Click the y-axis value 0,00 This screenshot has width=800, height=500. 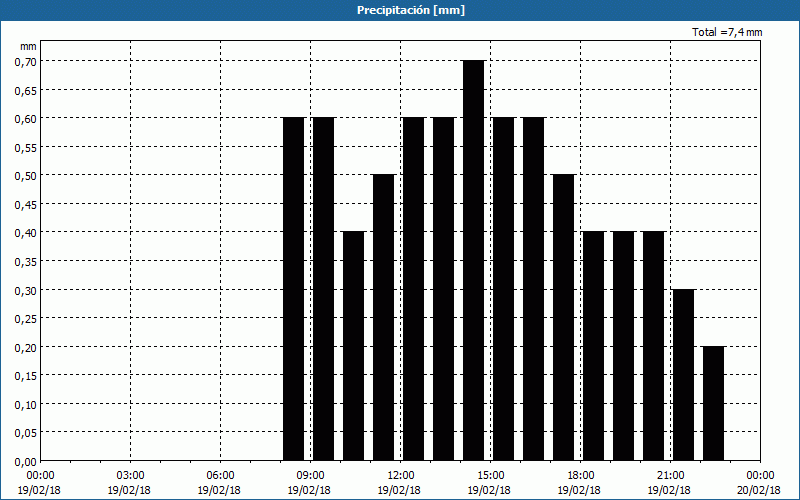click(x=26, y=462)
